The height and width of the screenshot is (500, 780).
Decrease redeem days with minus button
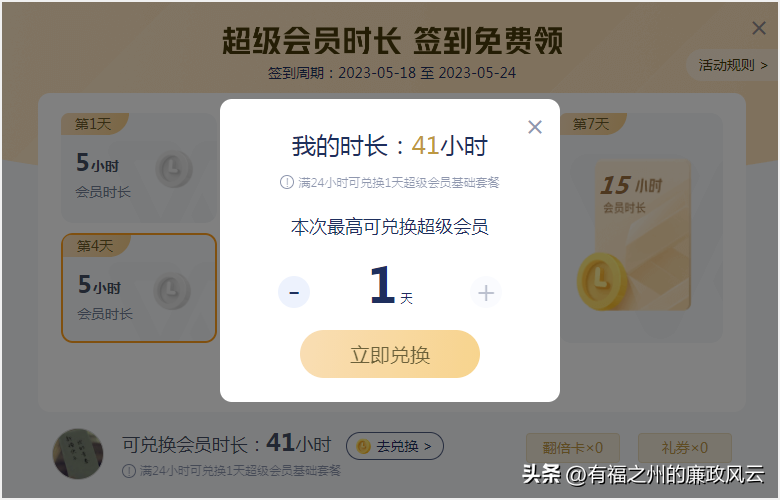(x=294, y=292)
